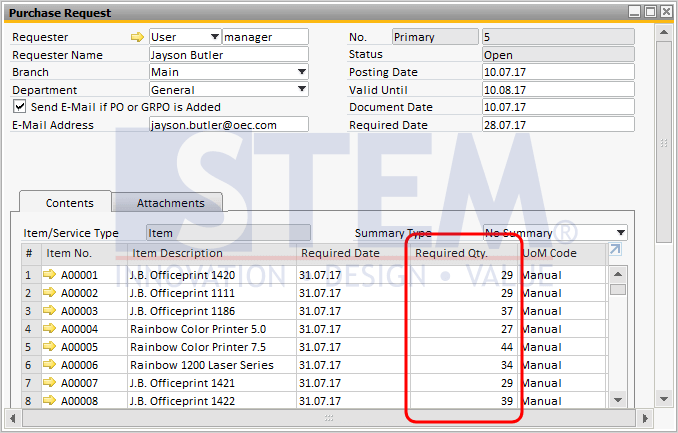Open link arrow for item A00005

pyautogui.click(x=49, y=346)
